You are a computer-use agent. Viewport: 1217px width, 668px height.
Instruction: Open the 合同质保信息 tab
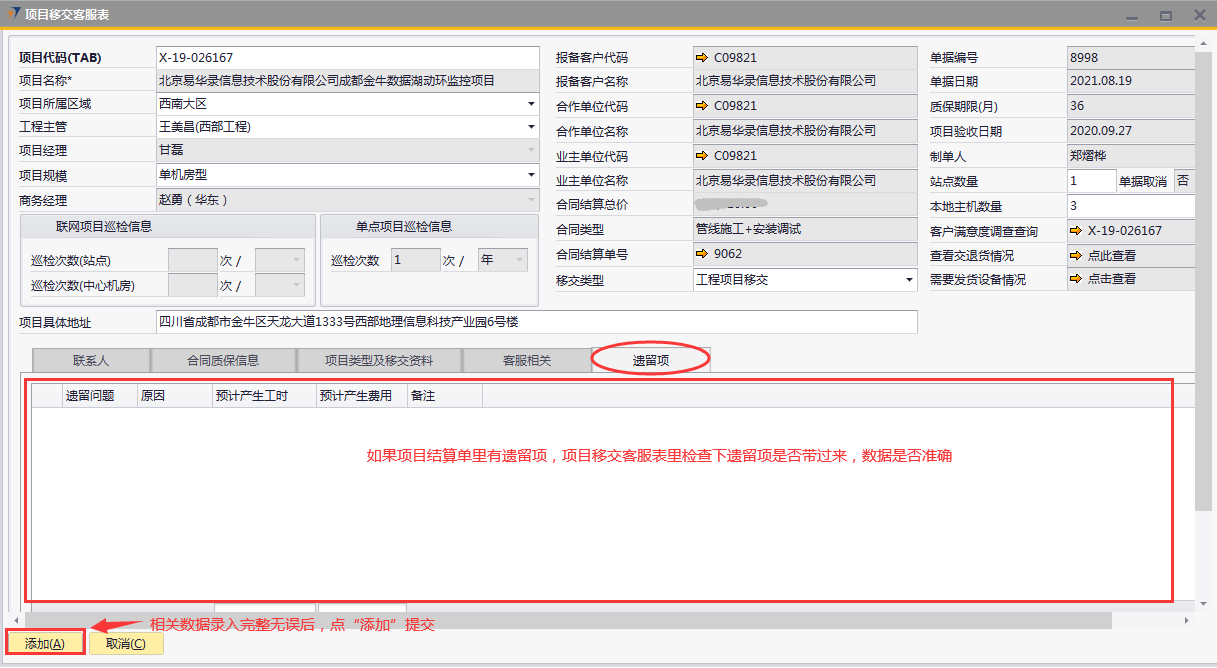223,360
